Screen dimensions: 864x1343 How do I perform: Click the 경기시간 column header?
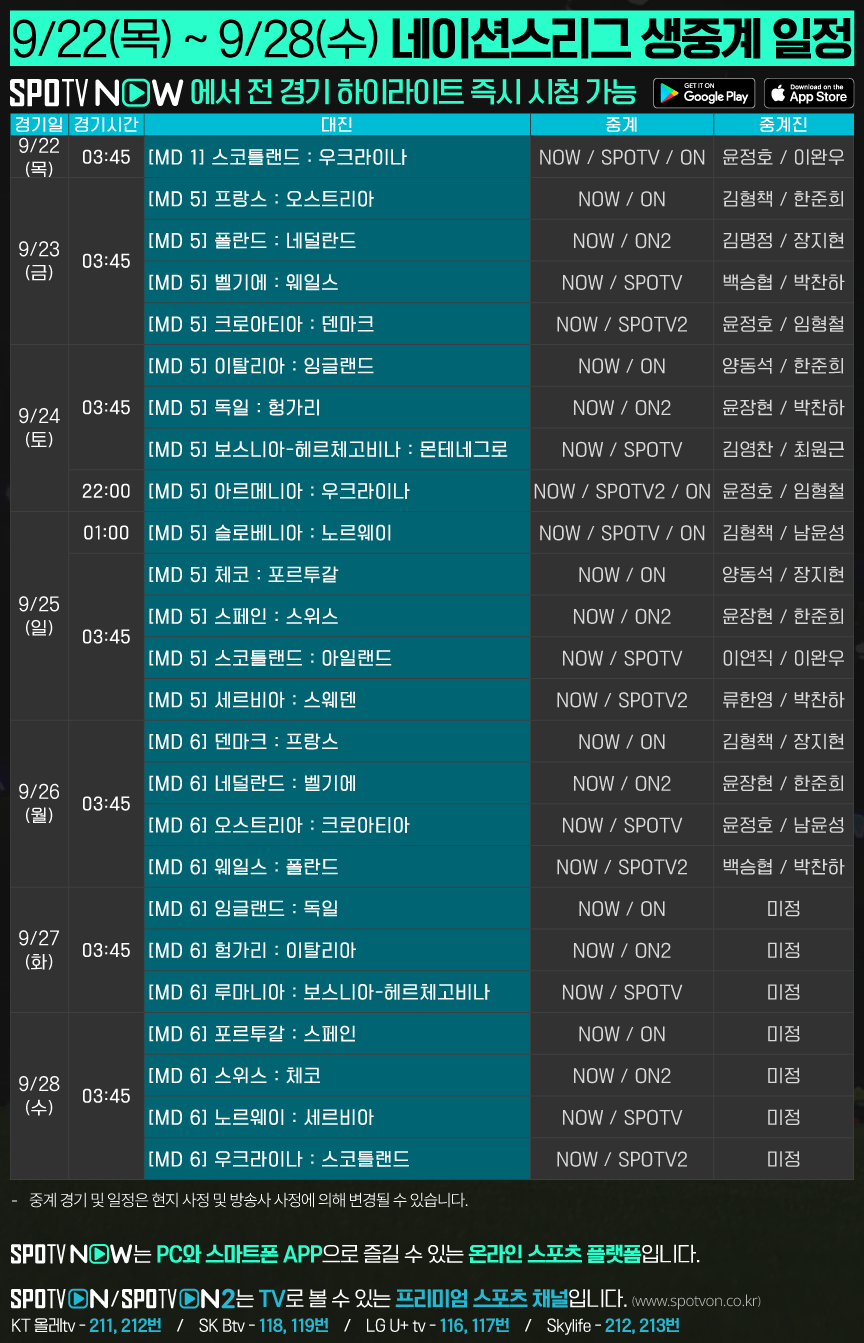point(106,124)
